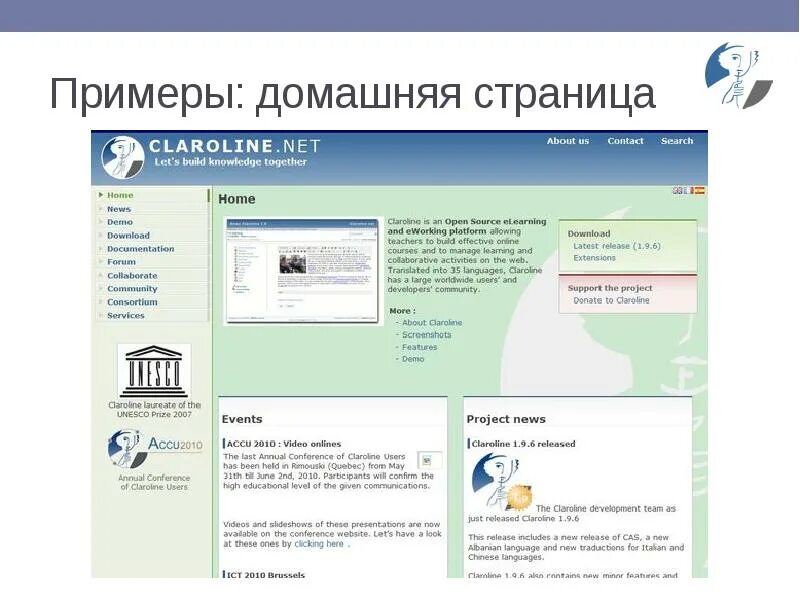Click Claroline mascot image in Project news

coord(502,482)
